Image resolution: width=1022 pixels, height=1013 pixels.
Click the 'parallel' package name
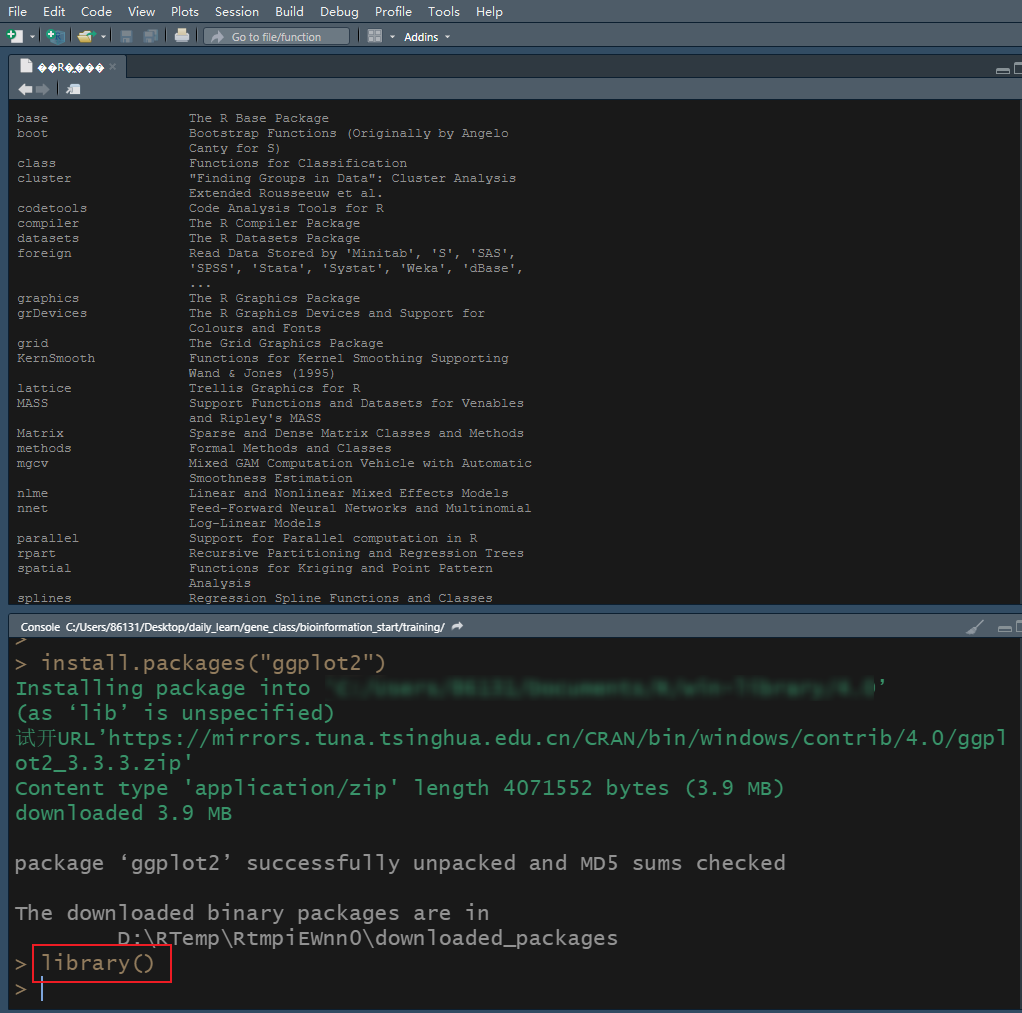[x=48, y=538]
